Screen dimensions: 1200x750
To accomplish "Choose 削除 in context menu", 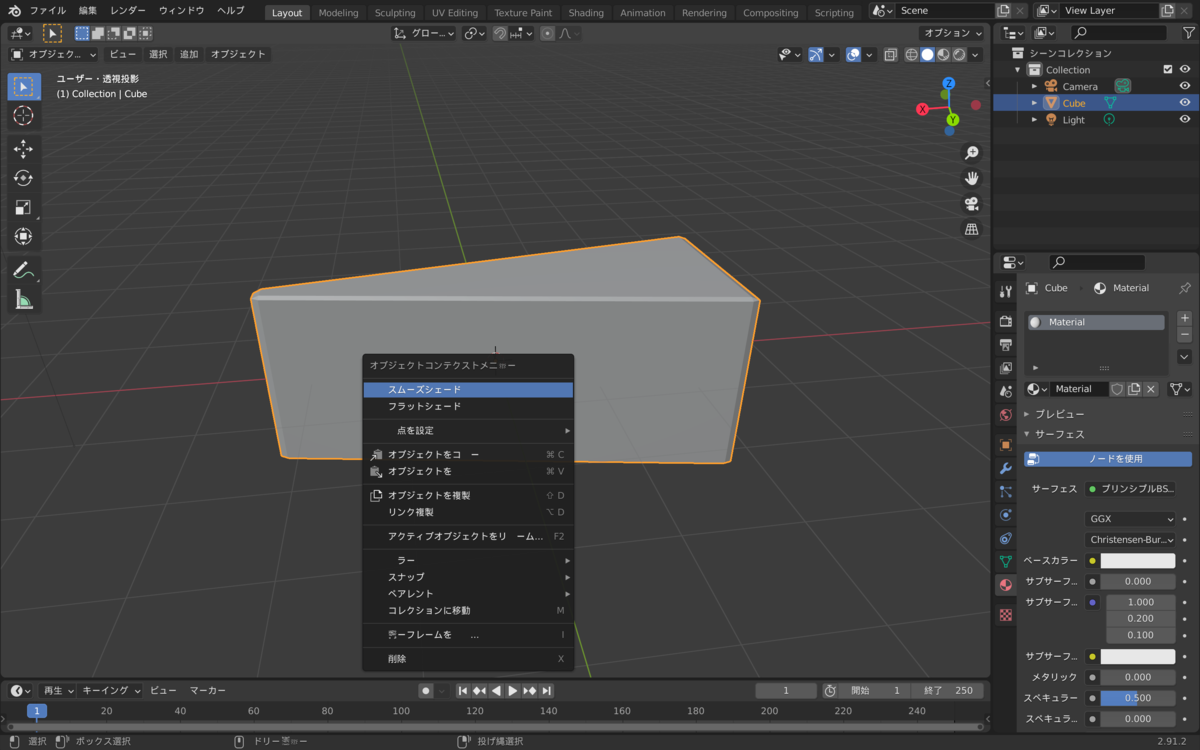I will 468,659.
